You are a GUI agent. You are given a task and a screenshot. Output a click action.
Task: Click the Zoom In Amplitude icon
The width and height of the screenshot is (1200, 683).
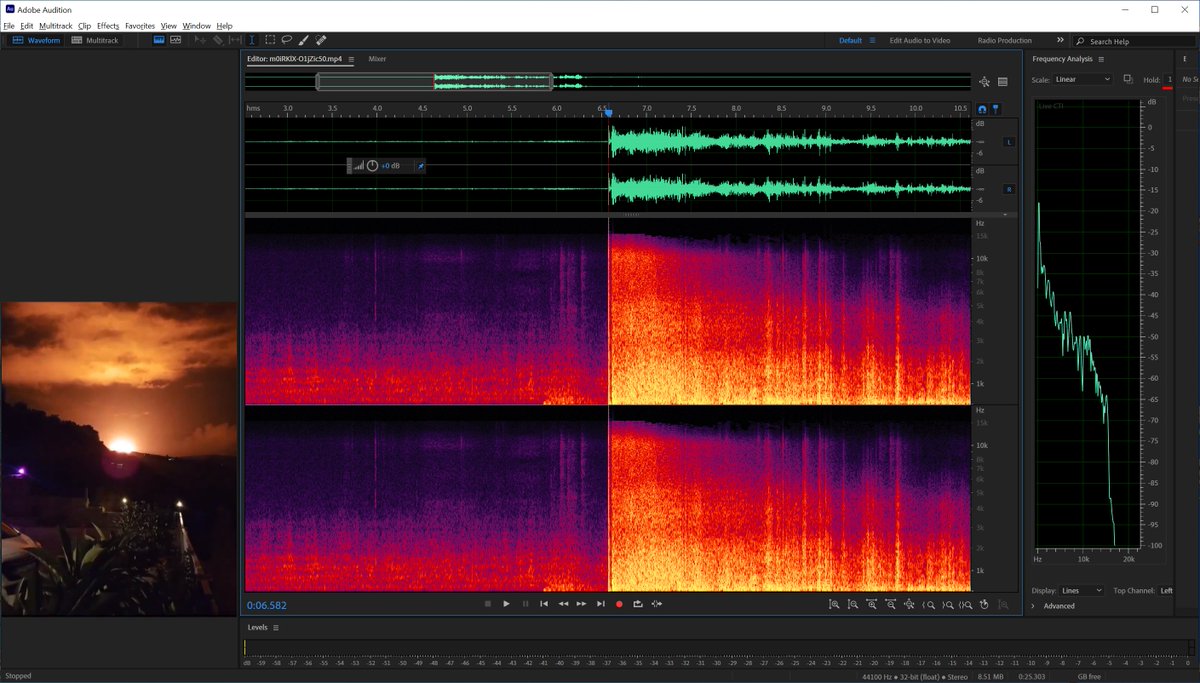coord(834,604)
